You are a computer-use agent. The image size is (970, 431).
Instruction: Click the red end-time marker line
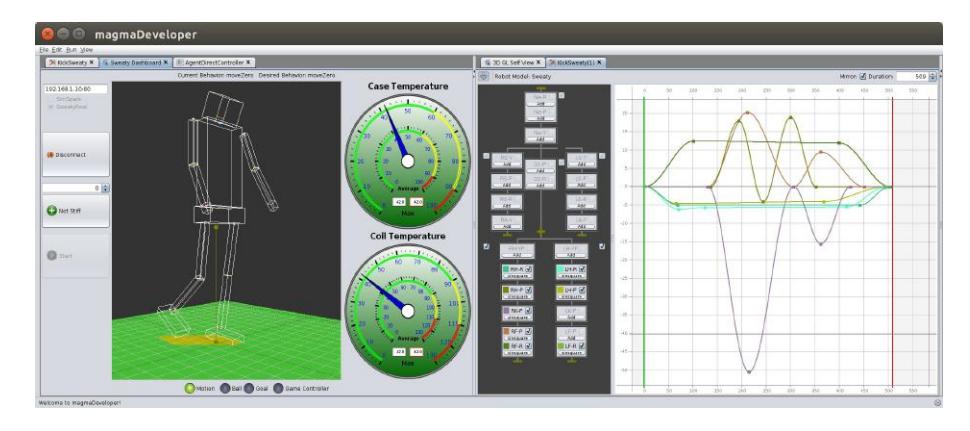pos(893,241)
